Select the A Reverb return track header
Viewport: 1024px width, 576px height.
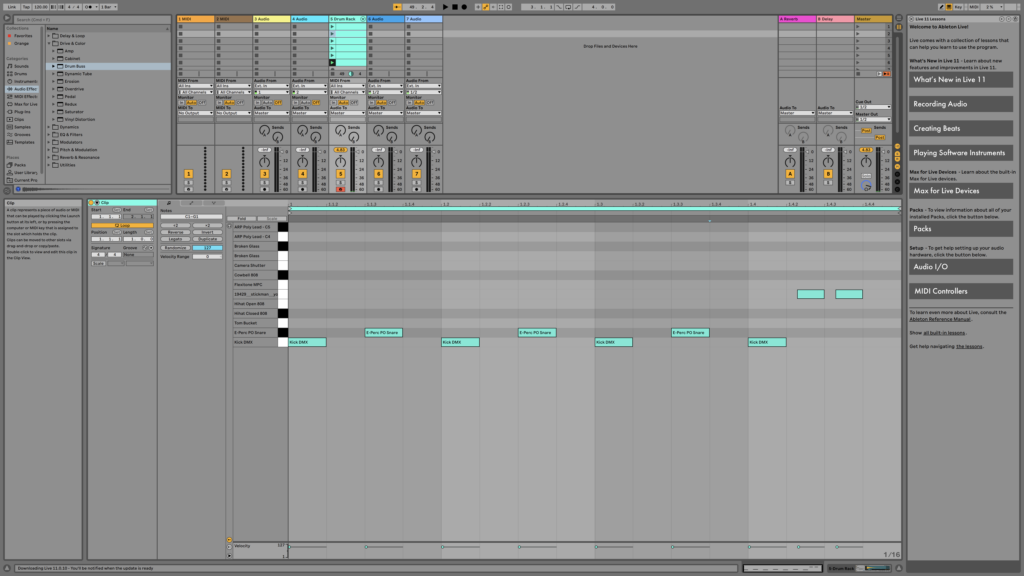point(797,19)
